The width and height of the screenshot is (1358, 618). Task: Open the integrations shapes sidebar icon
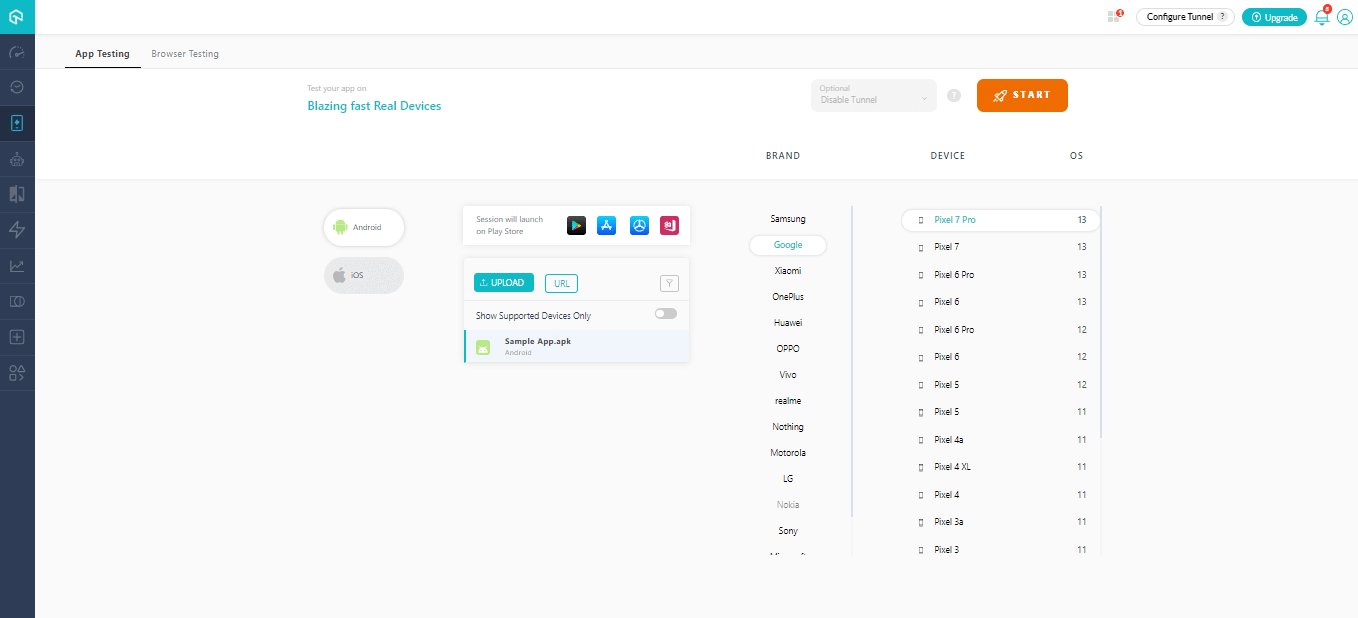point(17,373)
